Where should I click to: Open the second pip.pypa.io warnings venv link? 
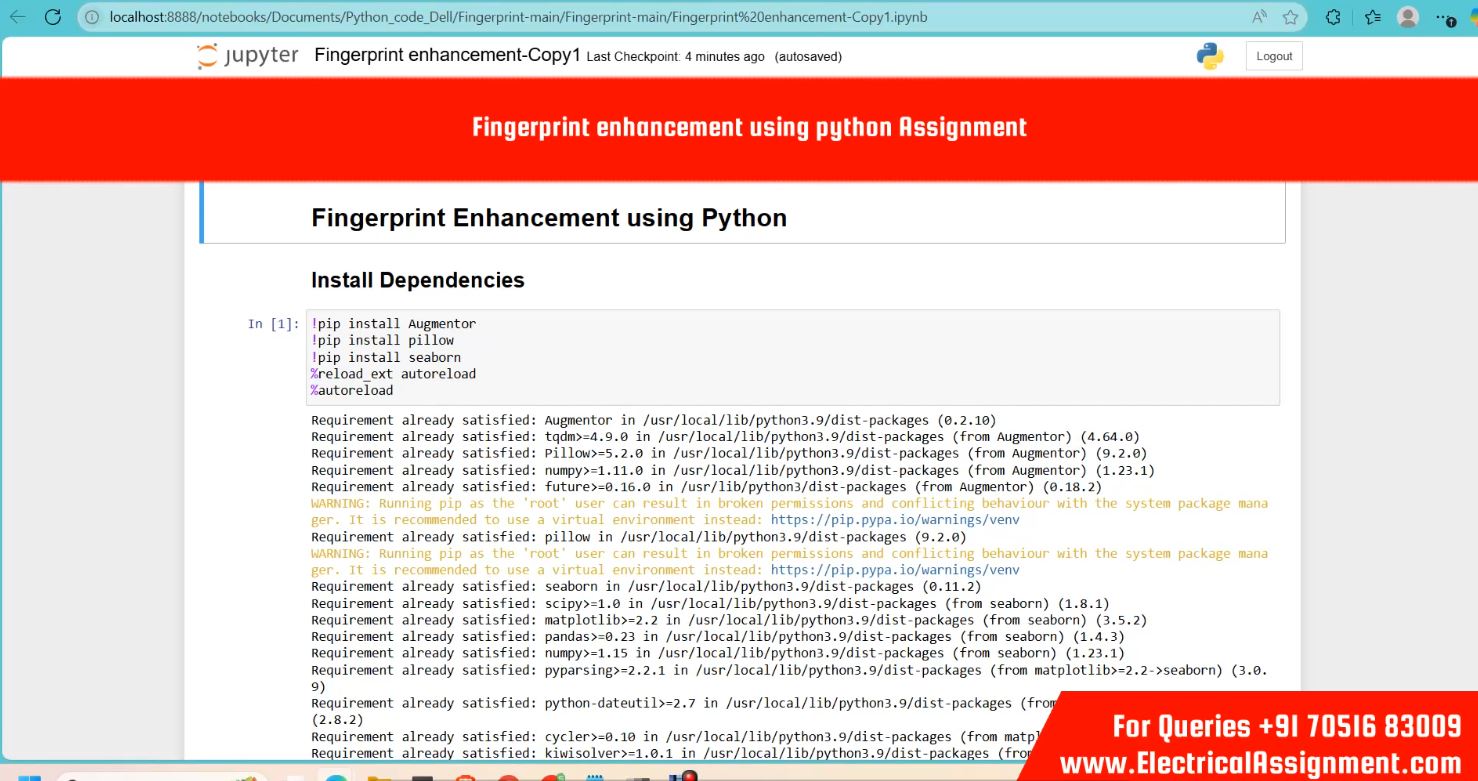coord(895,570)
